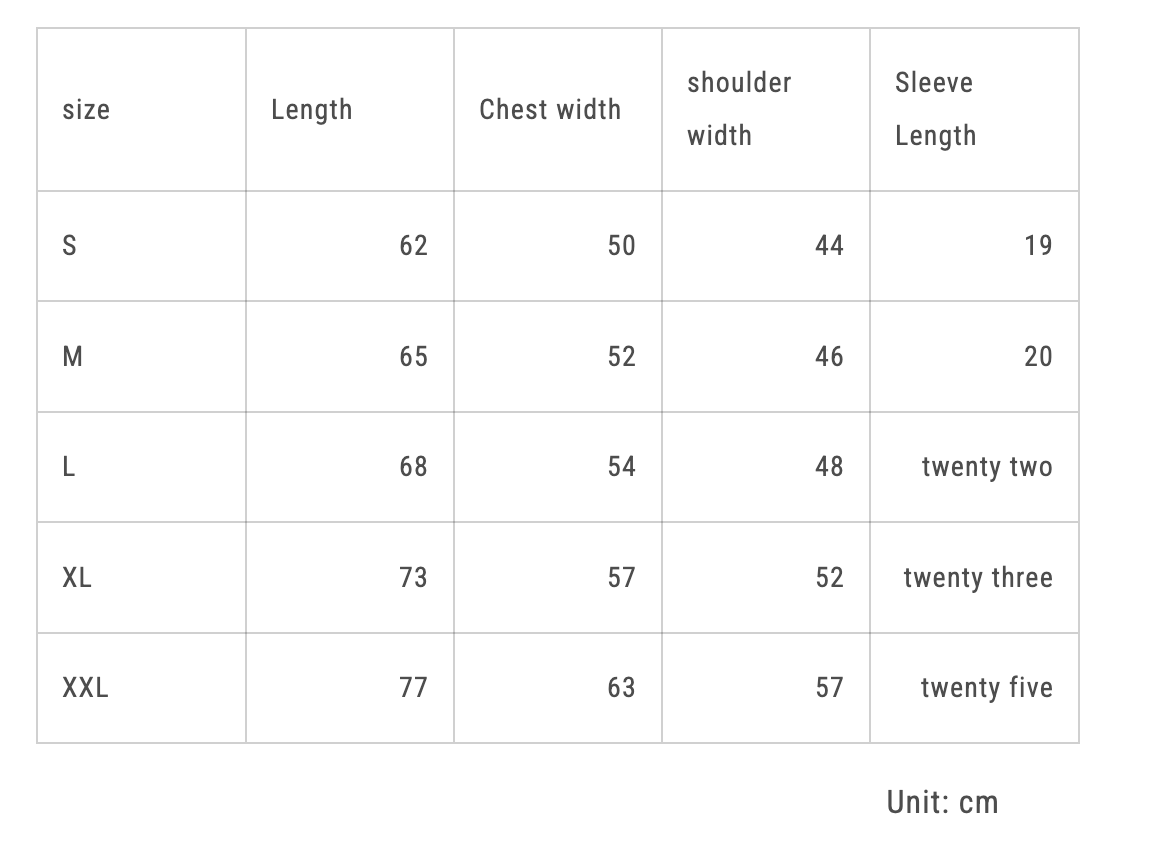Screen dimensions: 1152x858
Task: Click the "twenty five" sleeve length cell
Action: tap(986, 688)
